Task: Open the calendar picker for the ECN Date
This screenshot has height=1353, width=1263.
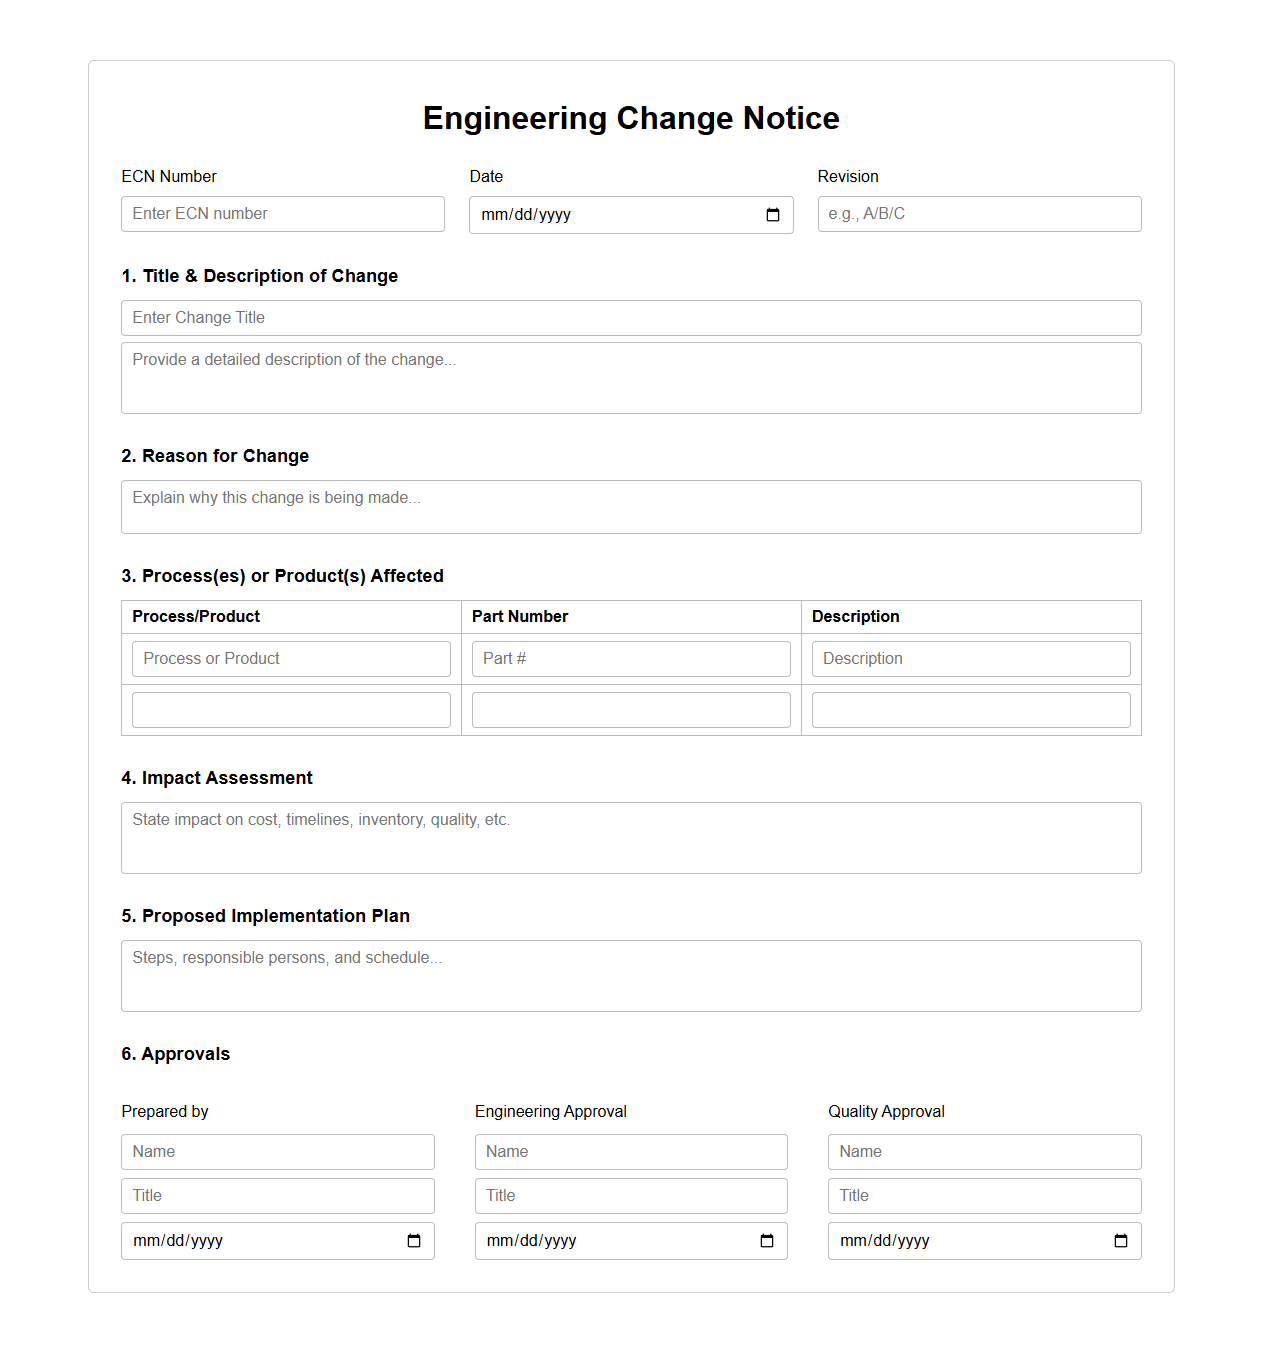Action: [771, 214]
